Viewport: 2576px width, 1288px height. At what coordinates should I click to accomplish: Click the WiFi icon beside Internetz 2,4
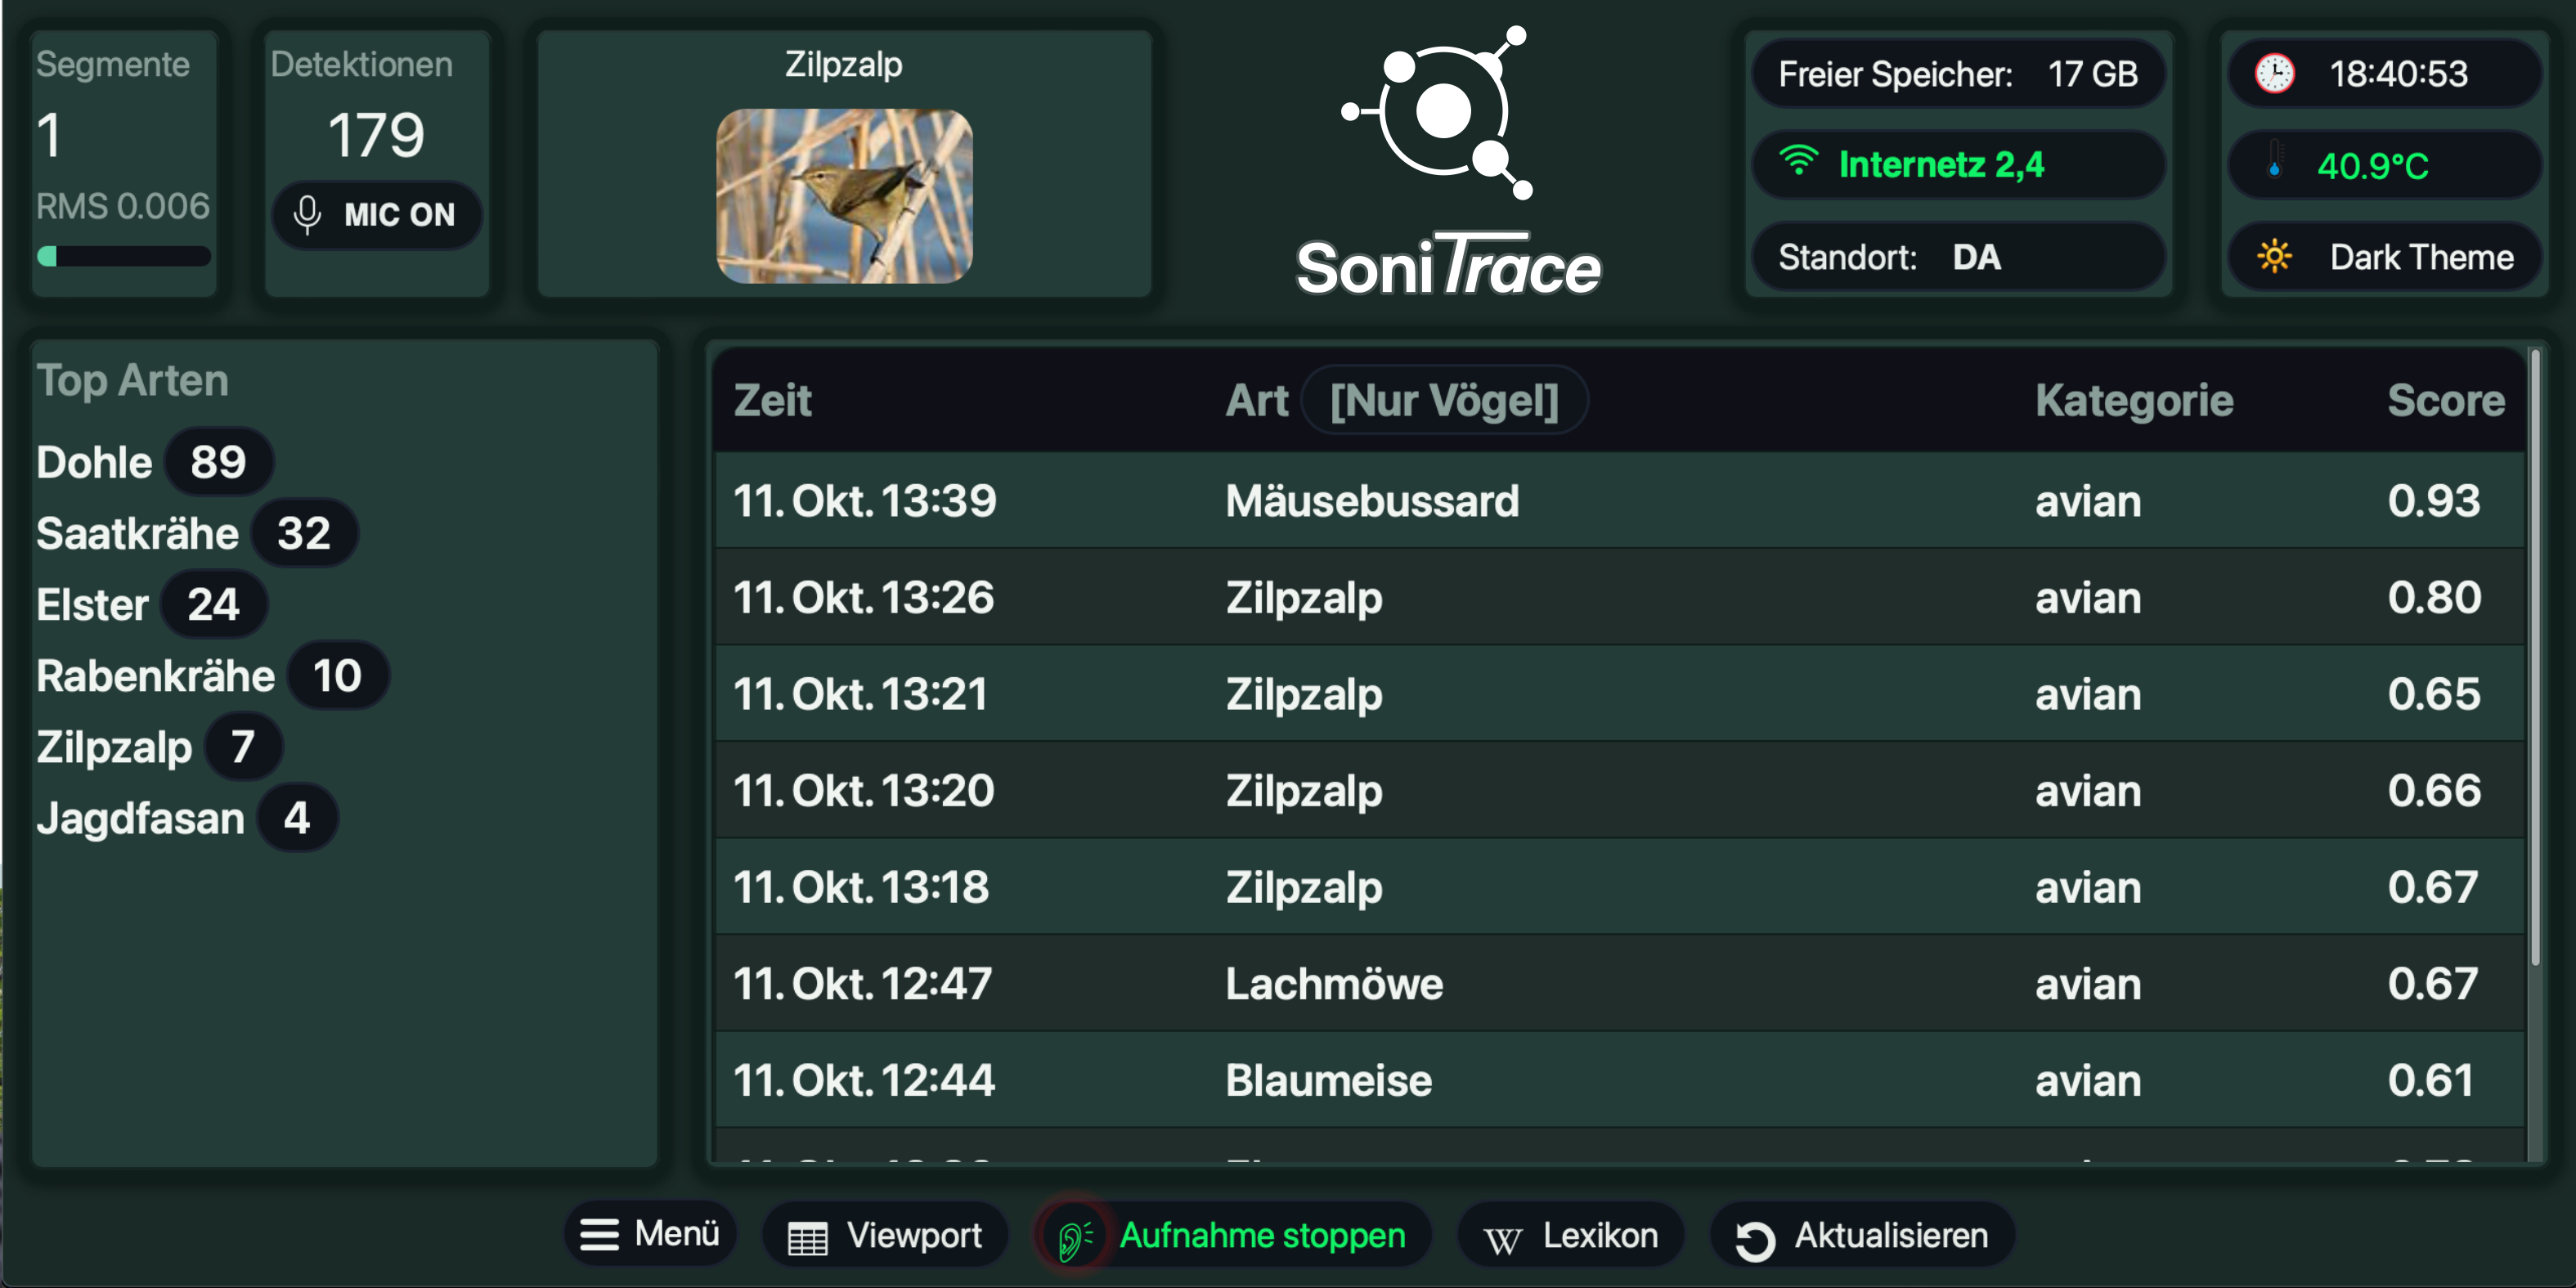click(x=1800, y=163)
